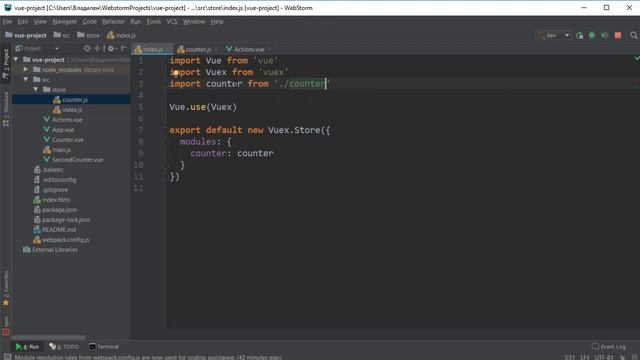Stop the running process with red square

(618, 36)
